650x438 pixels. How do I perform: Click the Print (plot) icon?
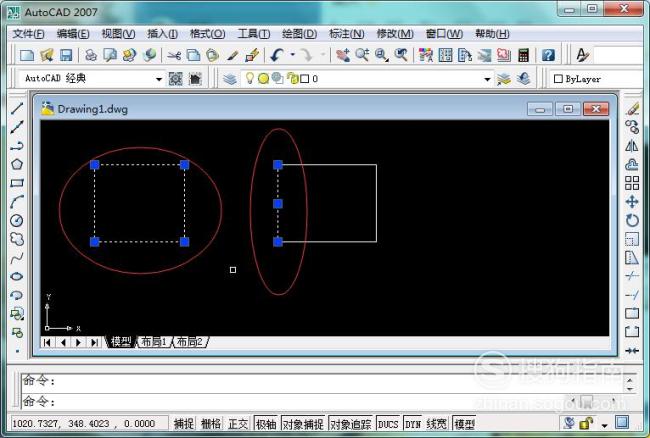[x=91, y=55]
